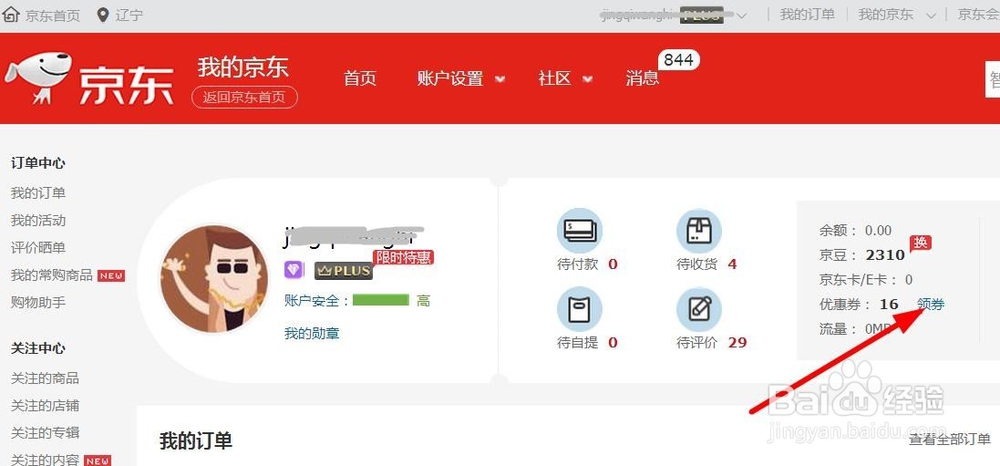Click the 待收货 count 4
Viewport: 1000px width, 466px height.
[x=732, y=265]
